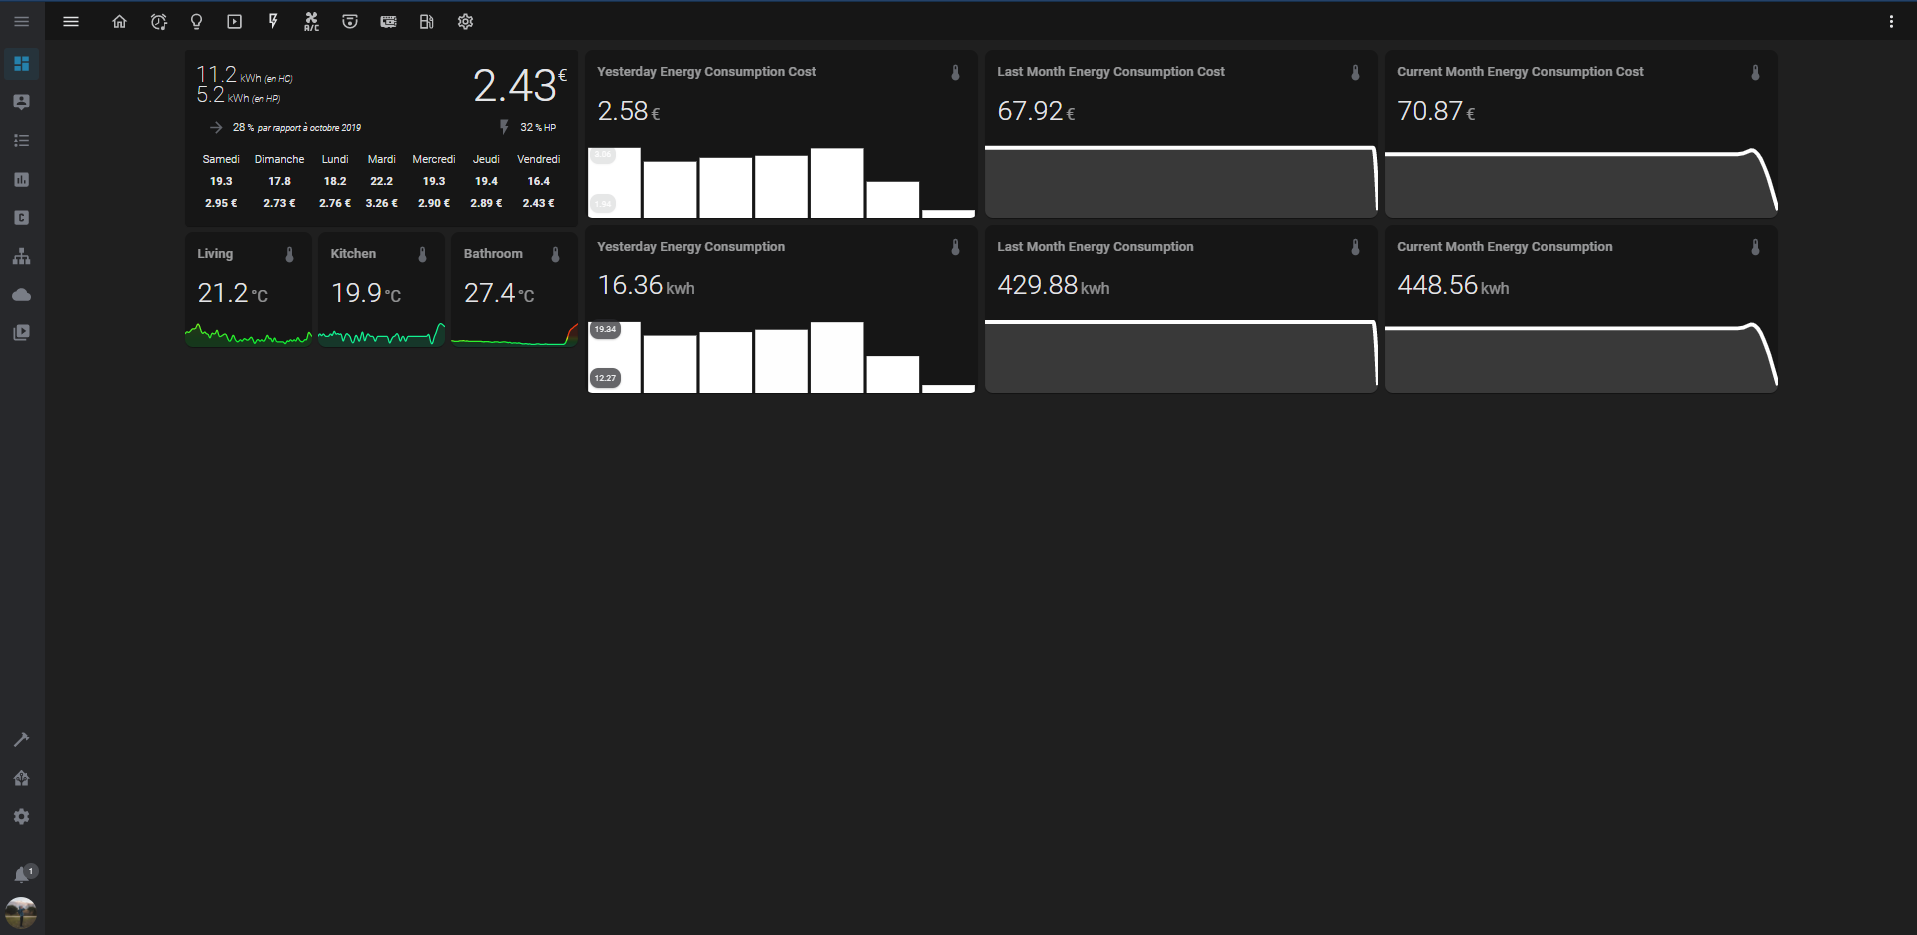Open the dashboard hamburger menu in header
Screen dimensions: 1917x935
tap(71, 21)
